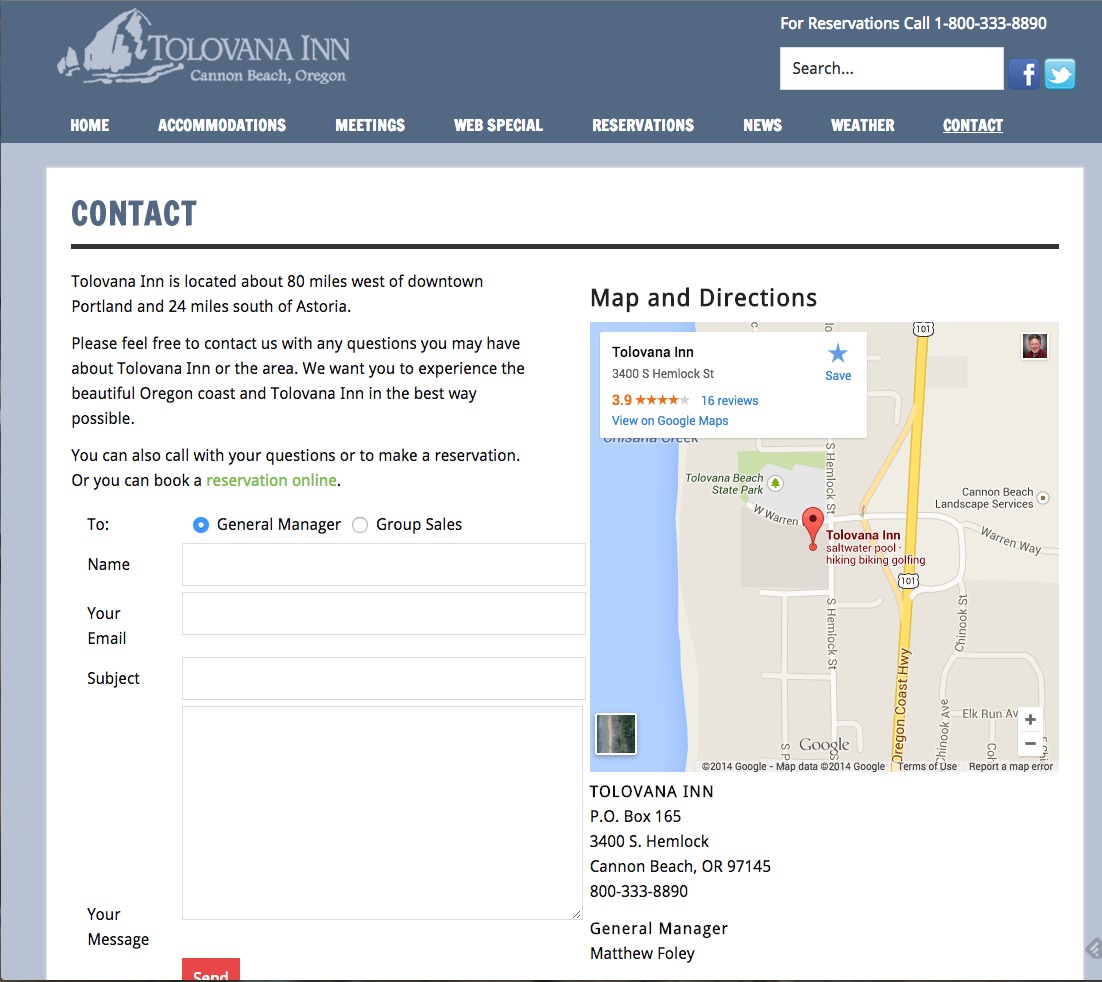Click into the Search field
Image resolution: width=1102 pixels, height=982 pixels.
coord(891,69)
